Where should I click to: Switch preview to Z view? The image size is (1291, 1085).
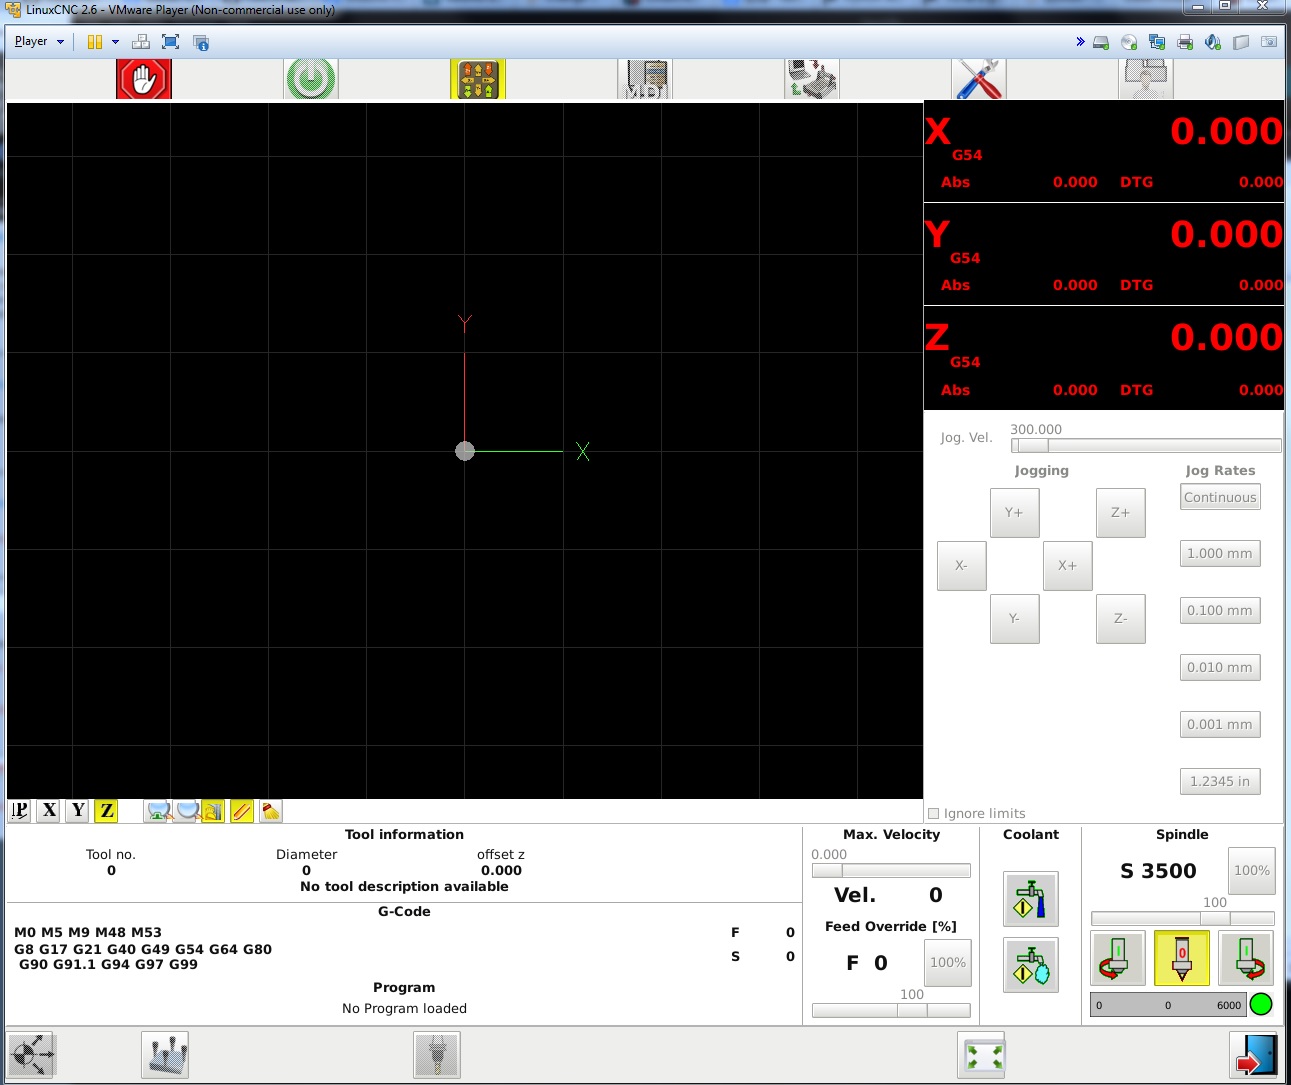(106, 811)
